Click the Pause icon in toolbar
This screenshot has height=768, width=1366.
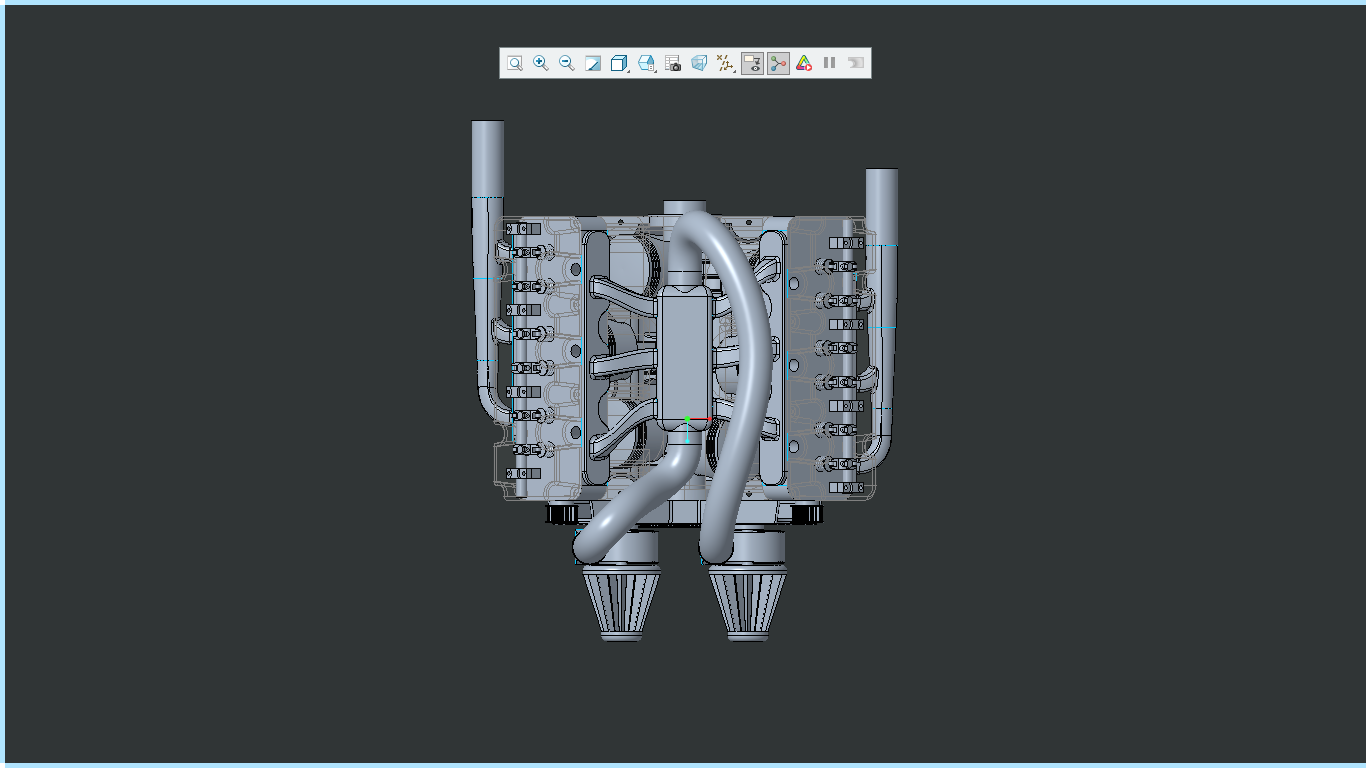point(830,63)
